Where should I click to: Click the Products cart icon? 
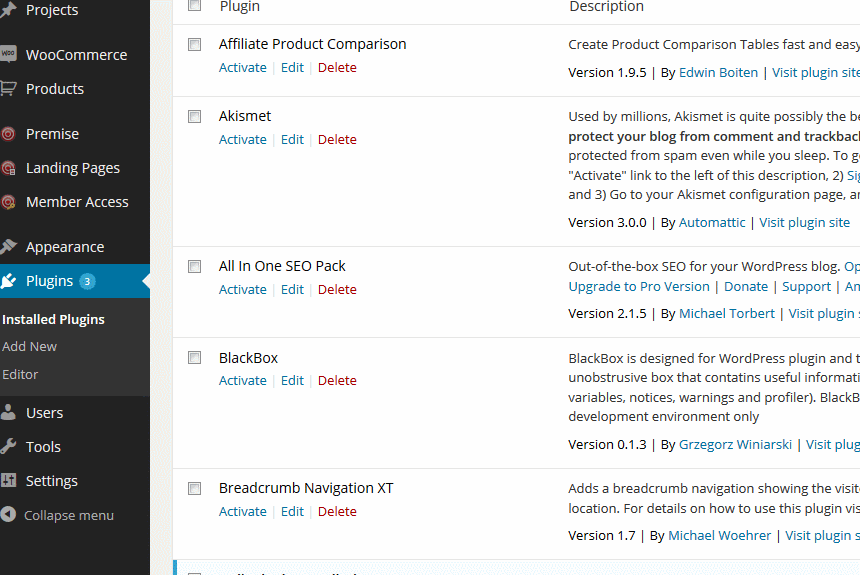tap(8, 88)
